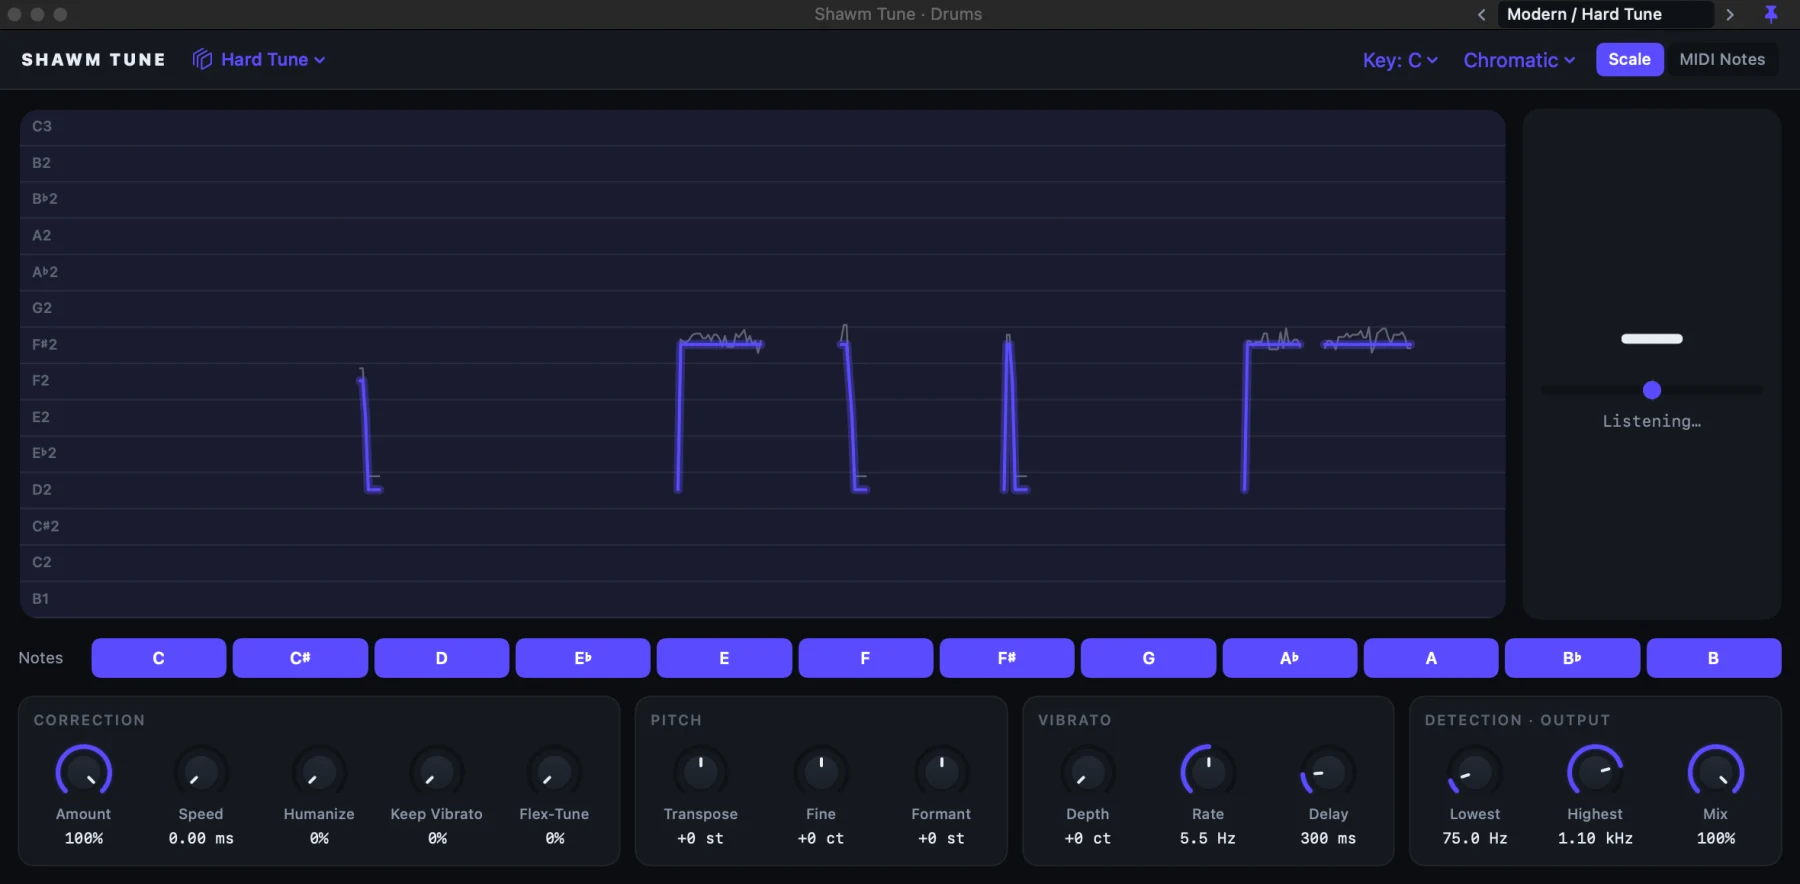Go to previous preset with left arrow
The image size is (1800, 884).
click(x=1481, y=14)
